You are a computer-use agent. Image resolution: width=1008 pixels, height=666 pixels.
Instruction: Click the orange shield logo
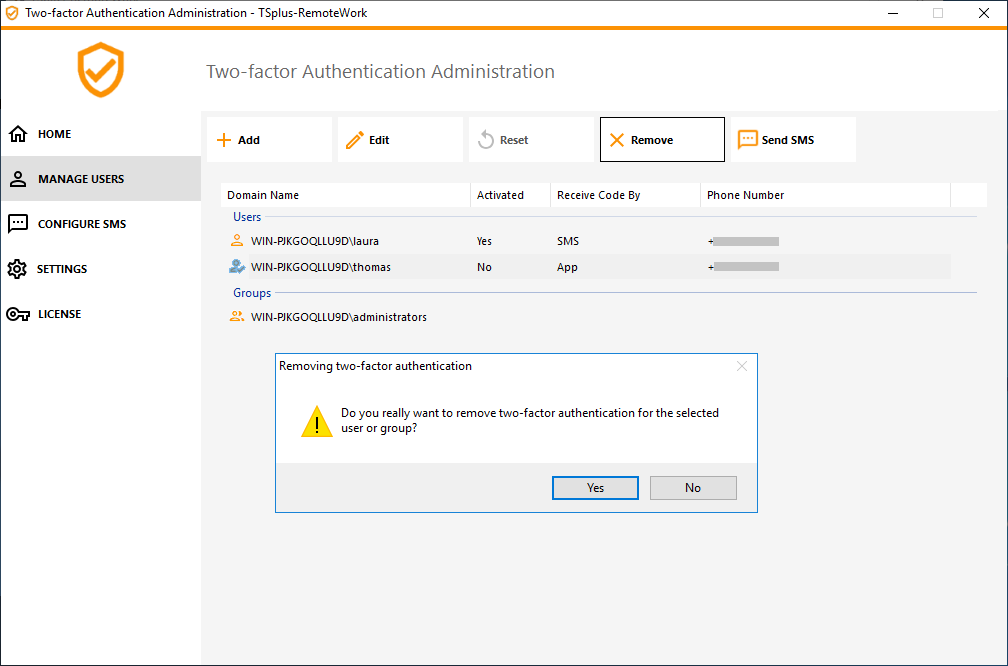pos(100,70)
